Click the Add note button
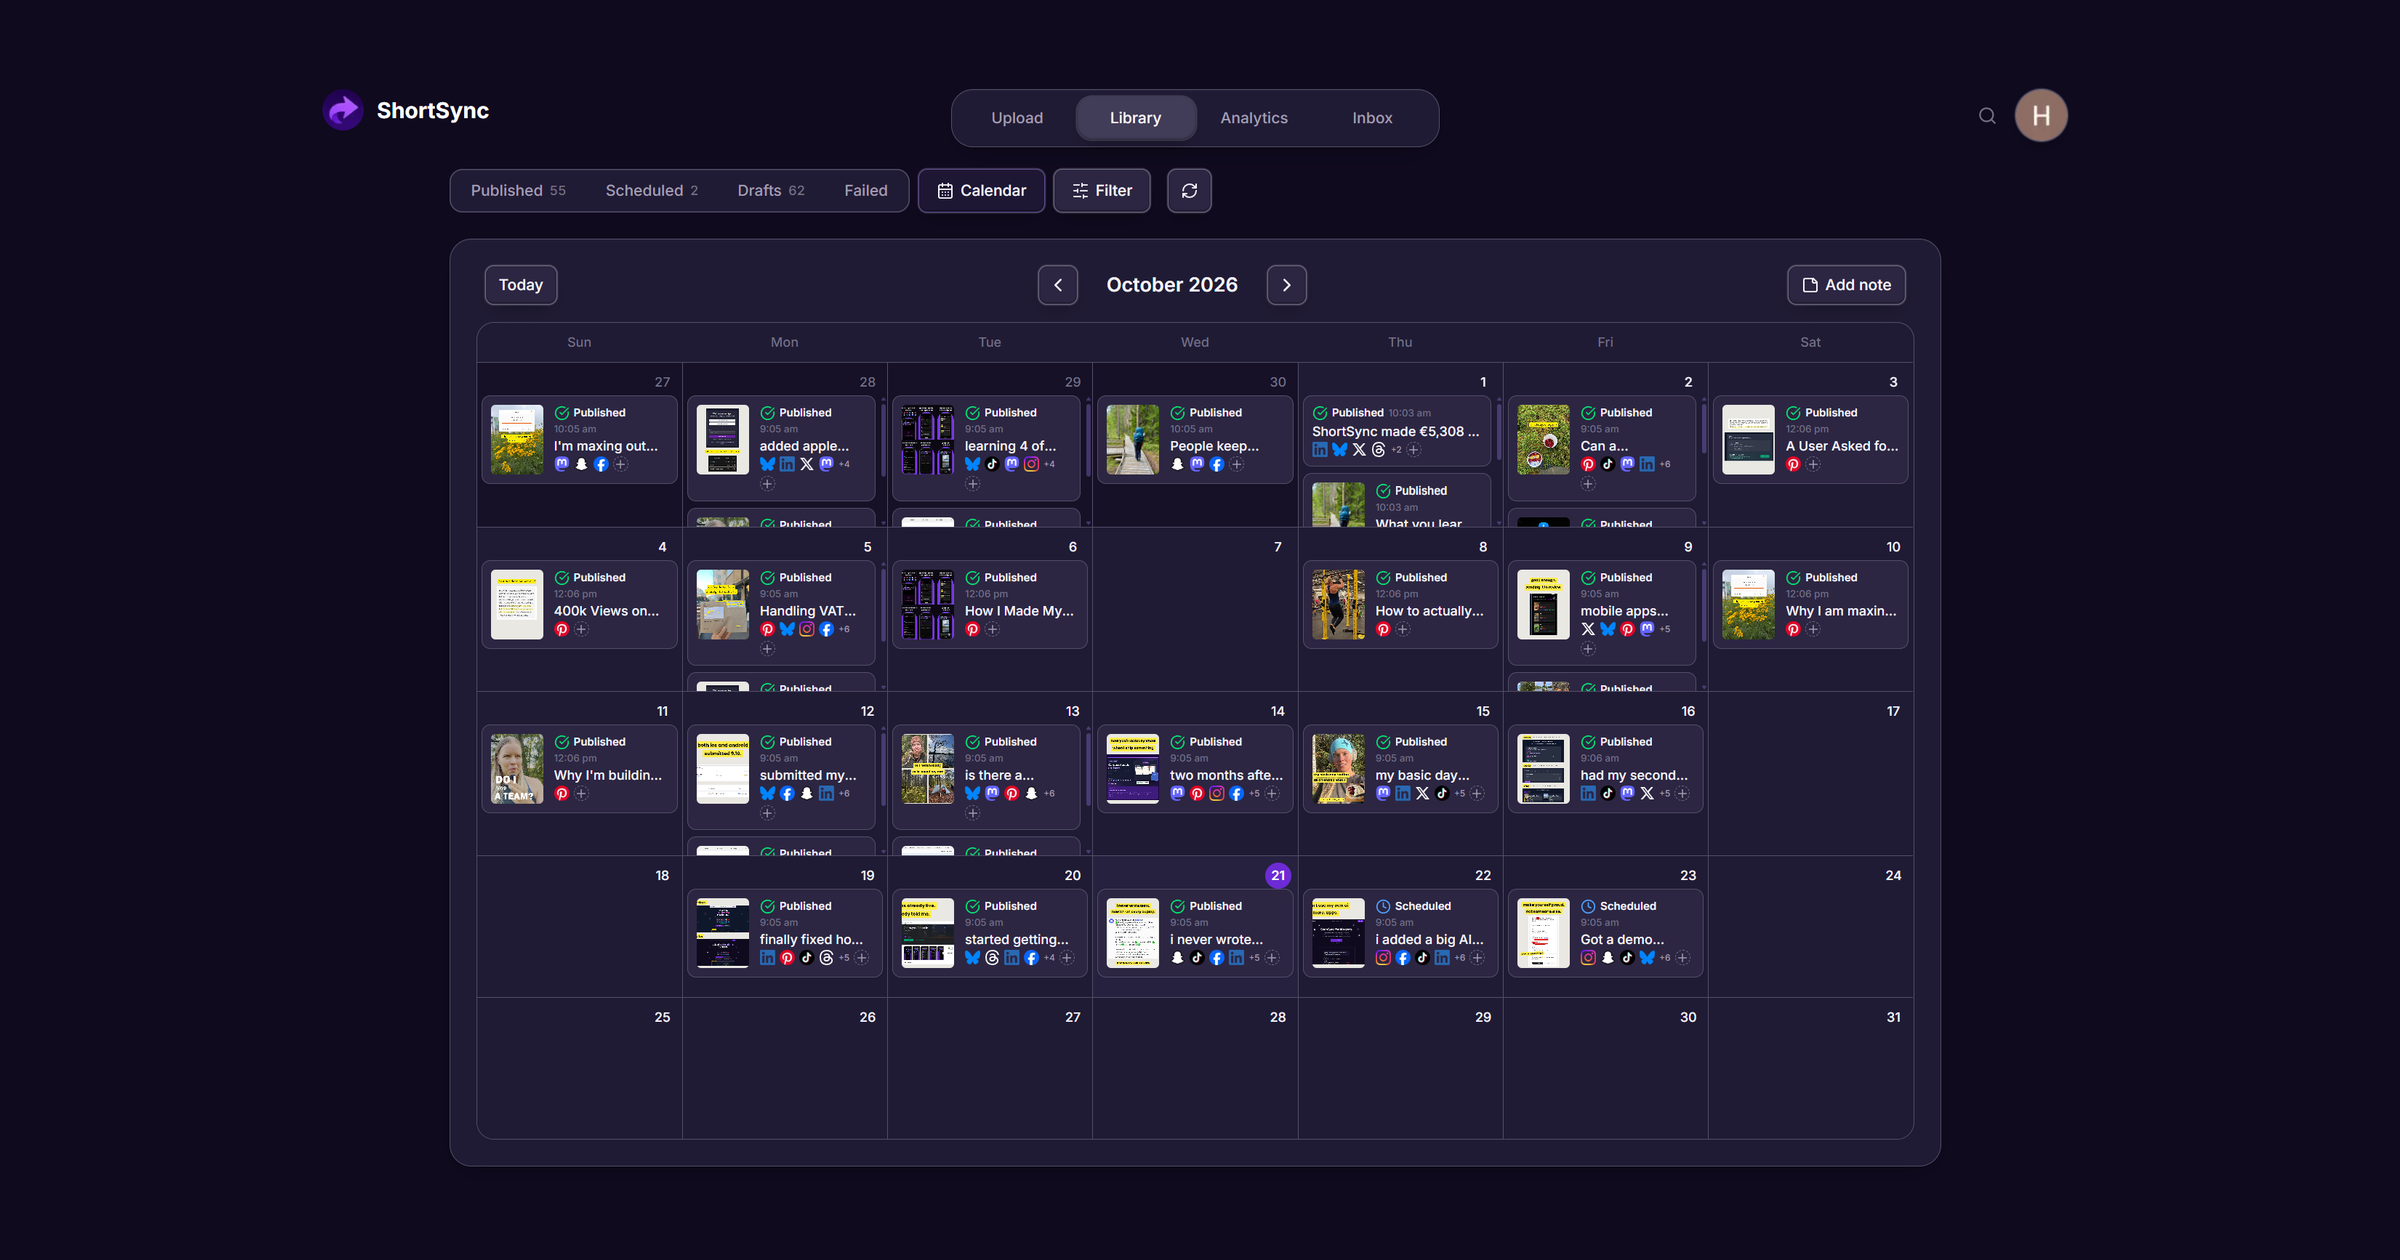This screenshot has height=1260, width=2400. [1846, 285]
